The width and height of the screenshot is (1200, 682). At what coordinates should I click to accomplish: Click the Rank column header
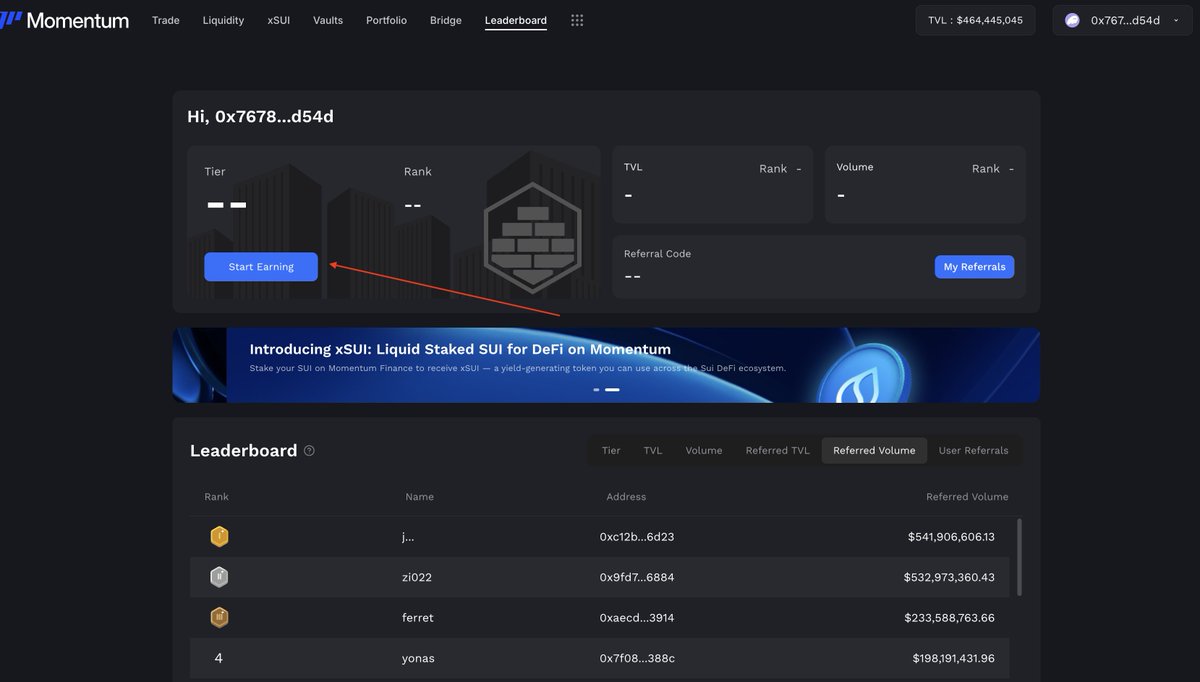point(216,497)
